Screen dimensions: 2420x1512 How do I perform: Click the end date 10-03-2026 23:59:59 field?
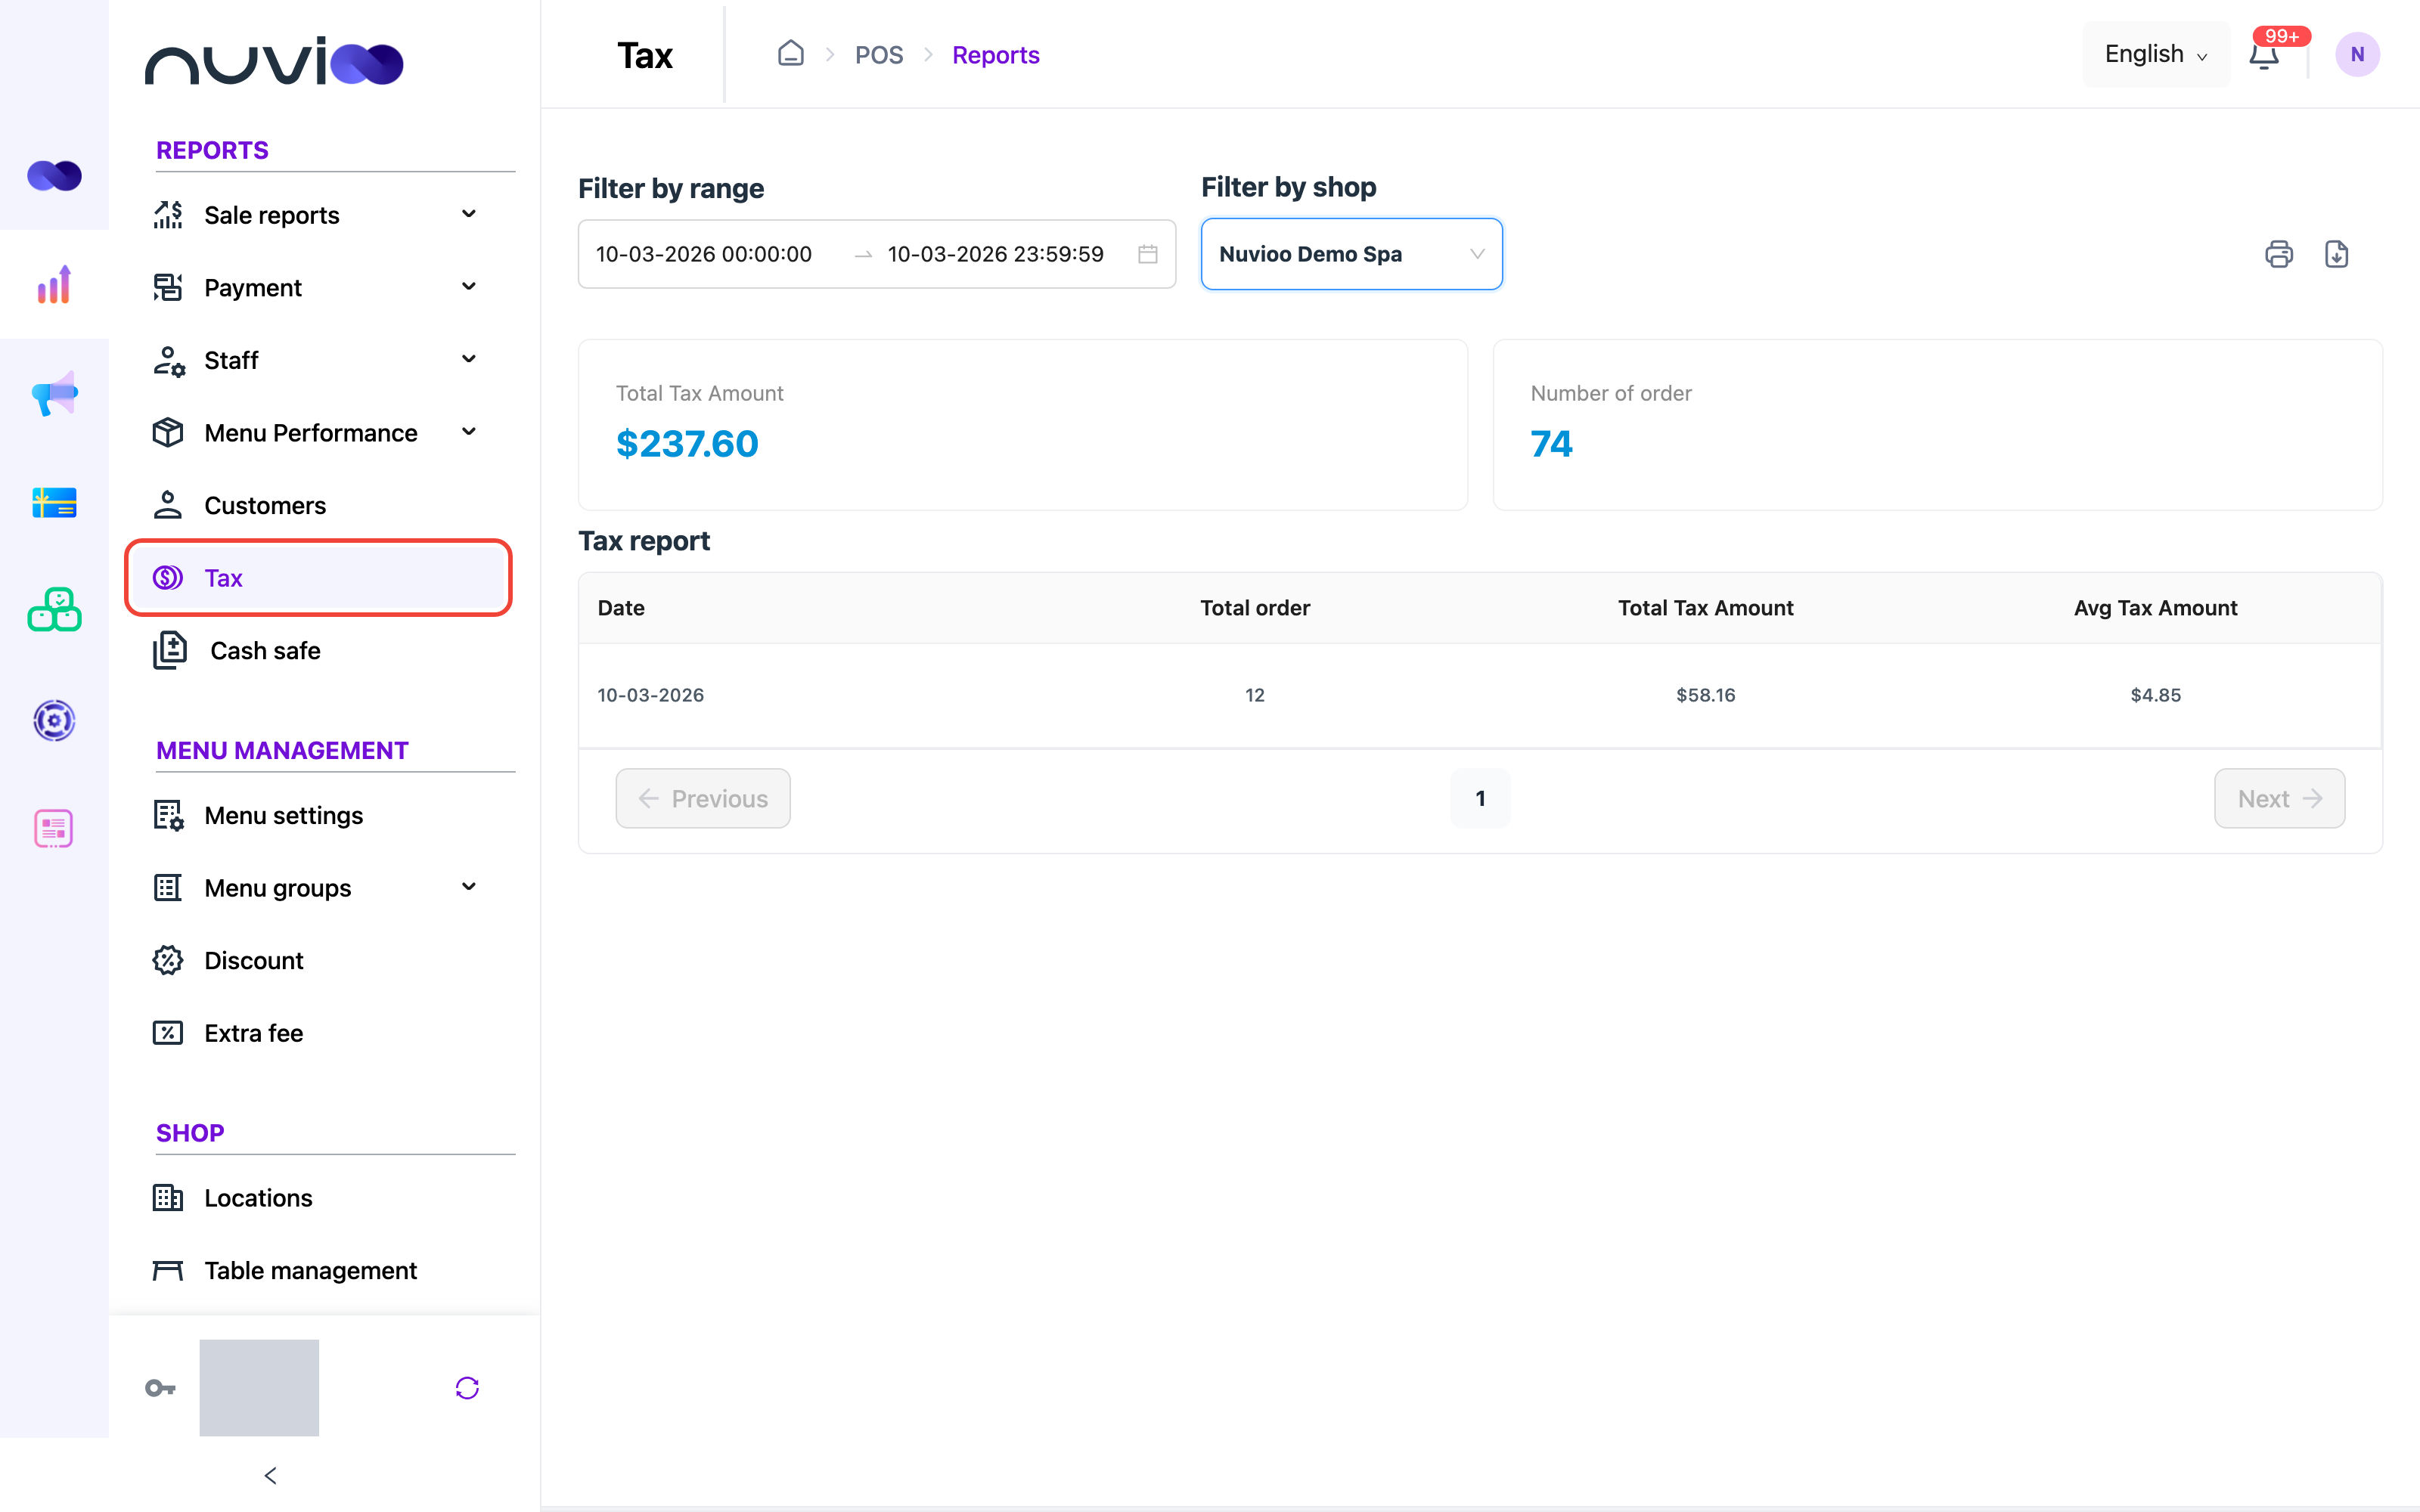(996, 254)
